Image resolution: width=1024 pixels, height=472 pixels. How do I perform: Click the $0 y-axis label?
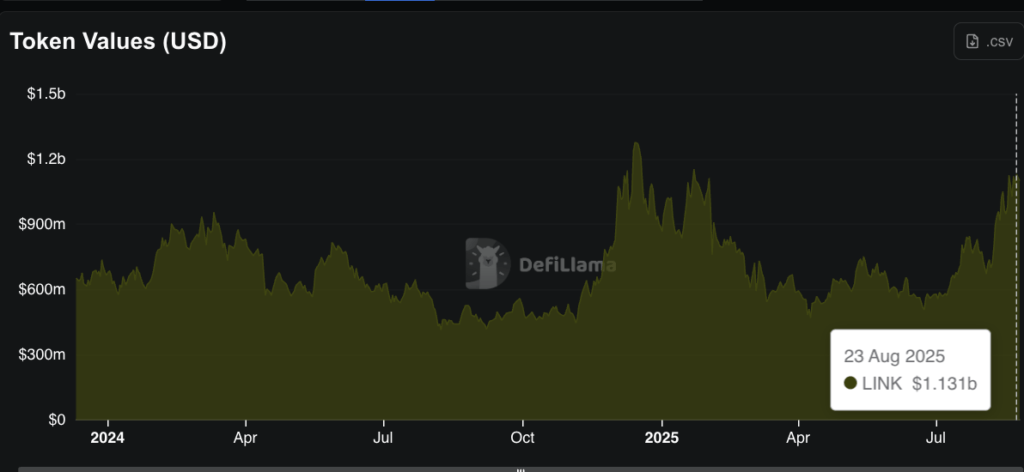pyautogui.click(x=55, y=420)
